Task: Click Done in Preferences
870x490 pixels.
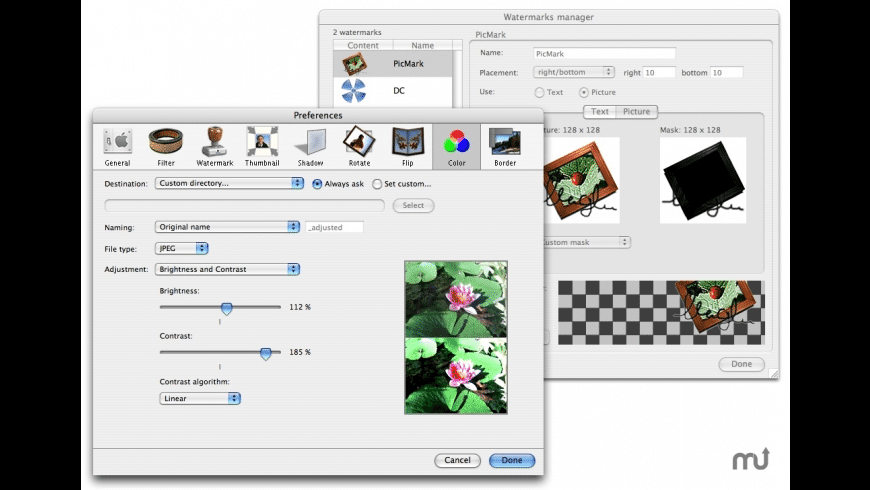Action: tap(512, 460)
